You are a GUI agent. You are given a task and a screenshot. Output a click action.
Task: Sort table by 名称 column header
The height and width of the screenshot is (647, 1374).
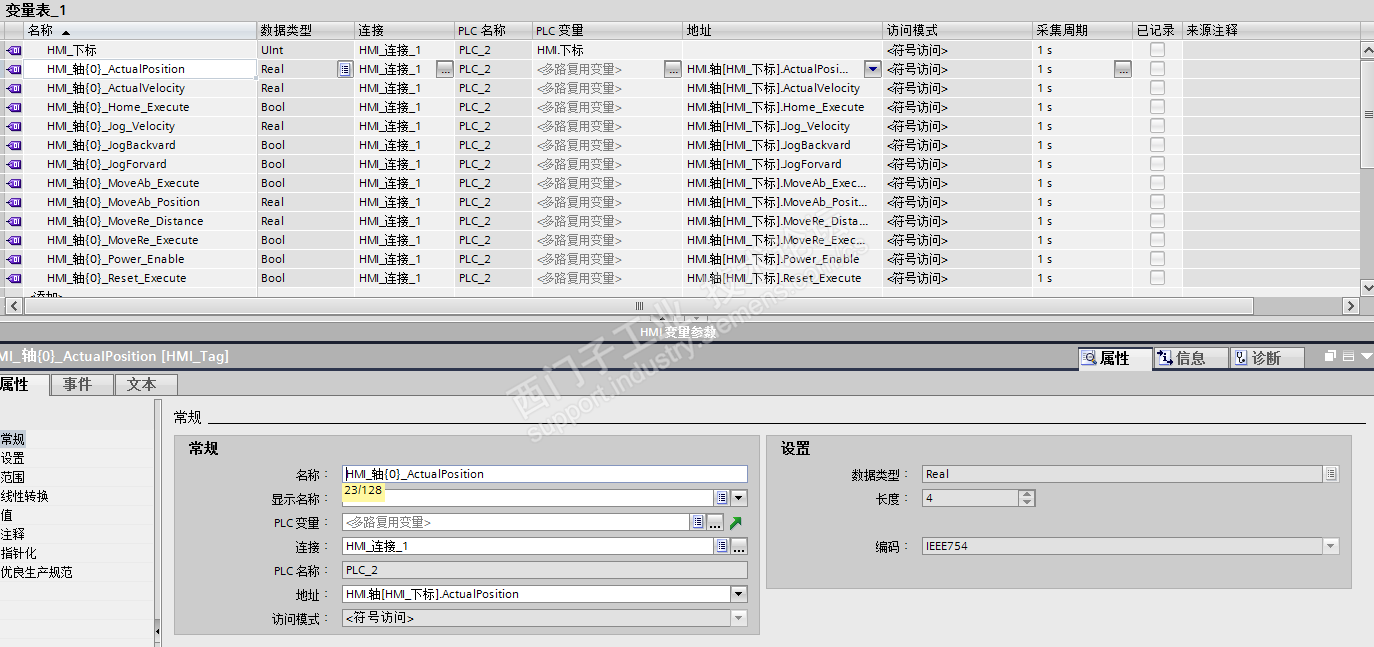pyautogui.click(x=139, y=31)
